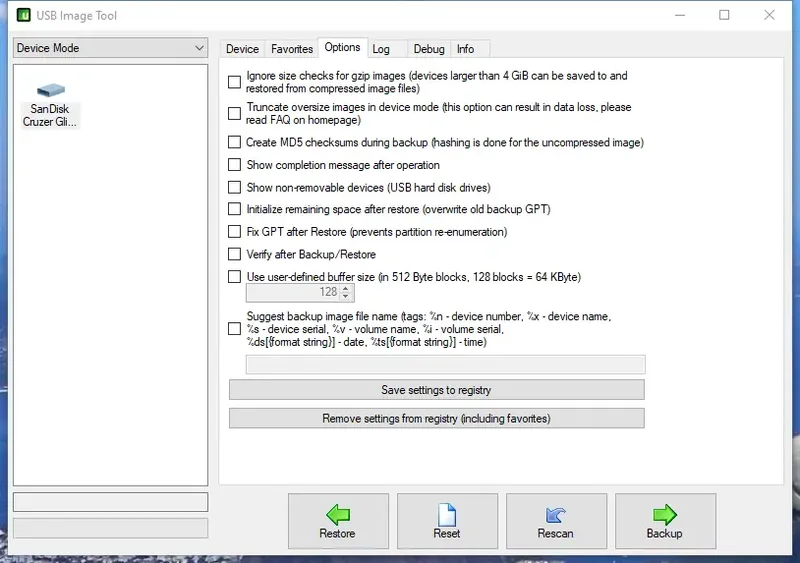Check Fix GPT after Restore
The width and height of the screenshot is (800, 563).
point(234,232)
